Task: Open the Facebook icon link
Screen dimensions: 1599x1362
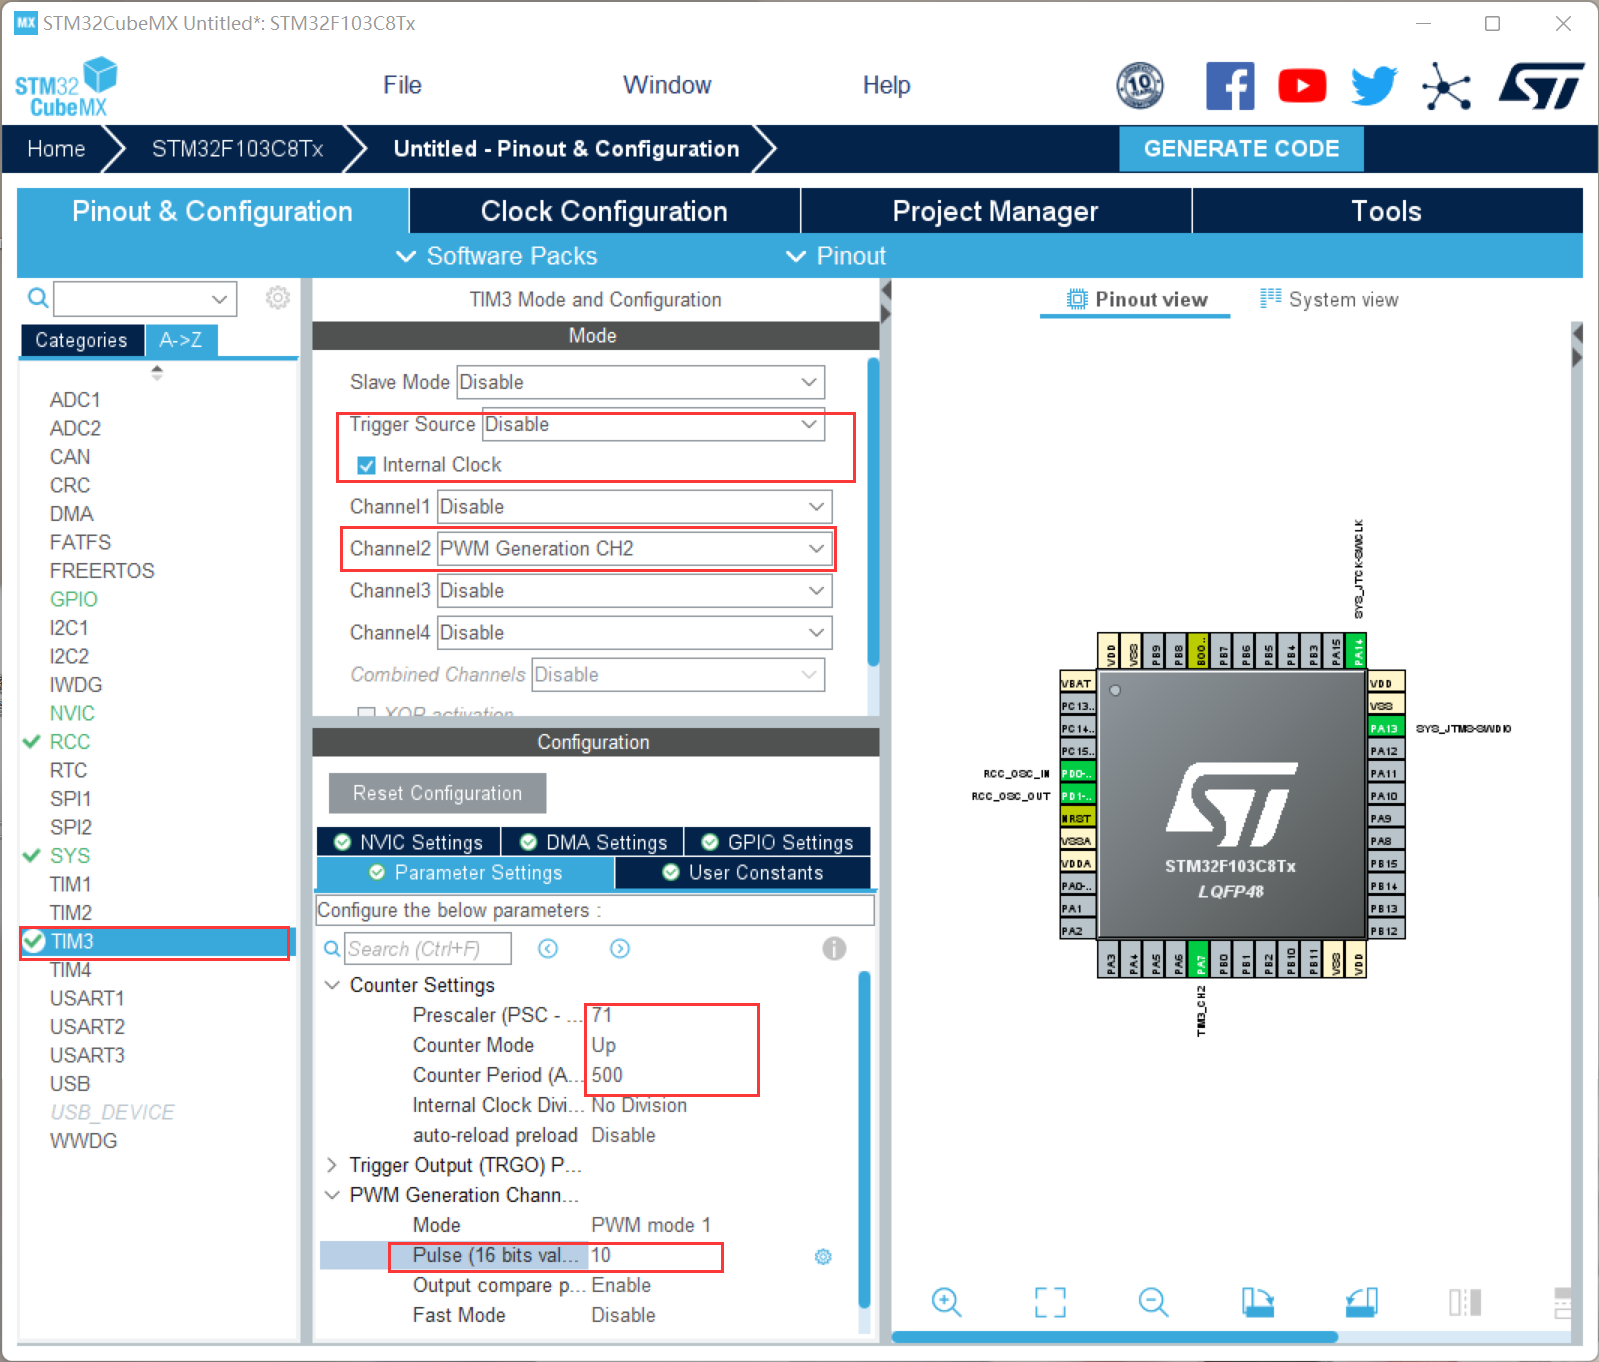Action: tap(1230, 86)
